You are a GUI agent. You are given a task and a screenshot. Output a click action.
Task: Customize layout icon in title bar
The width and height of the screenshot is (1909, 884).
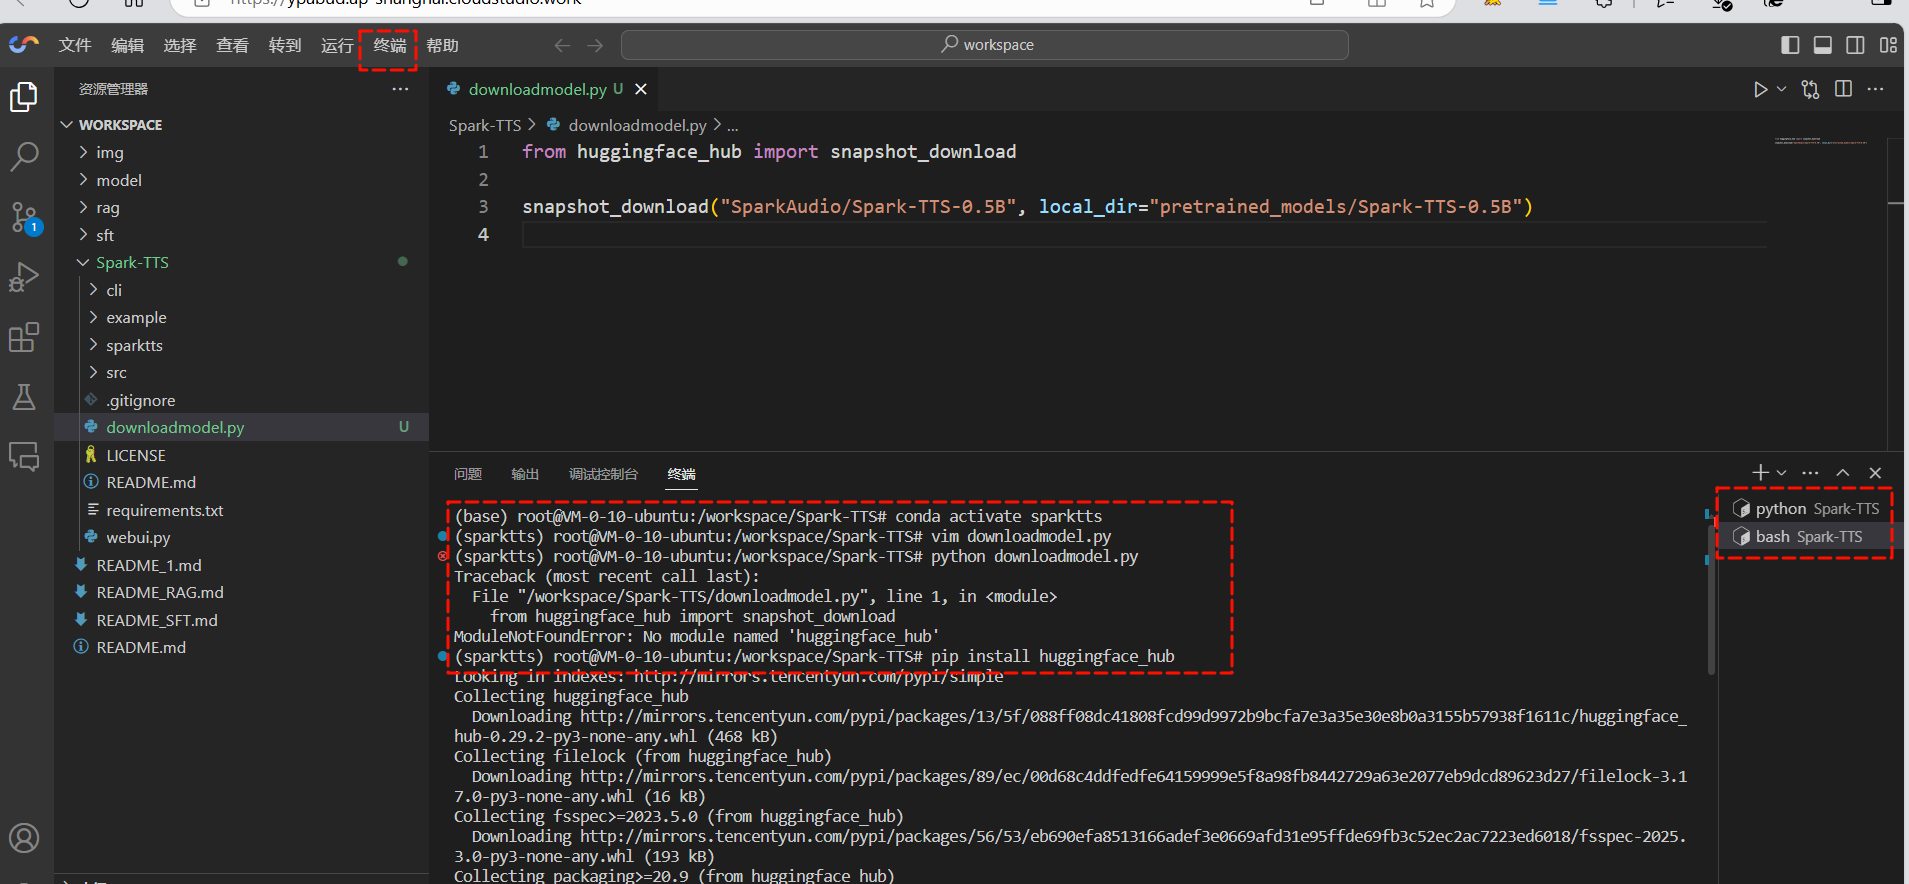[x=1888, y=45]
